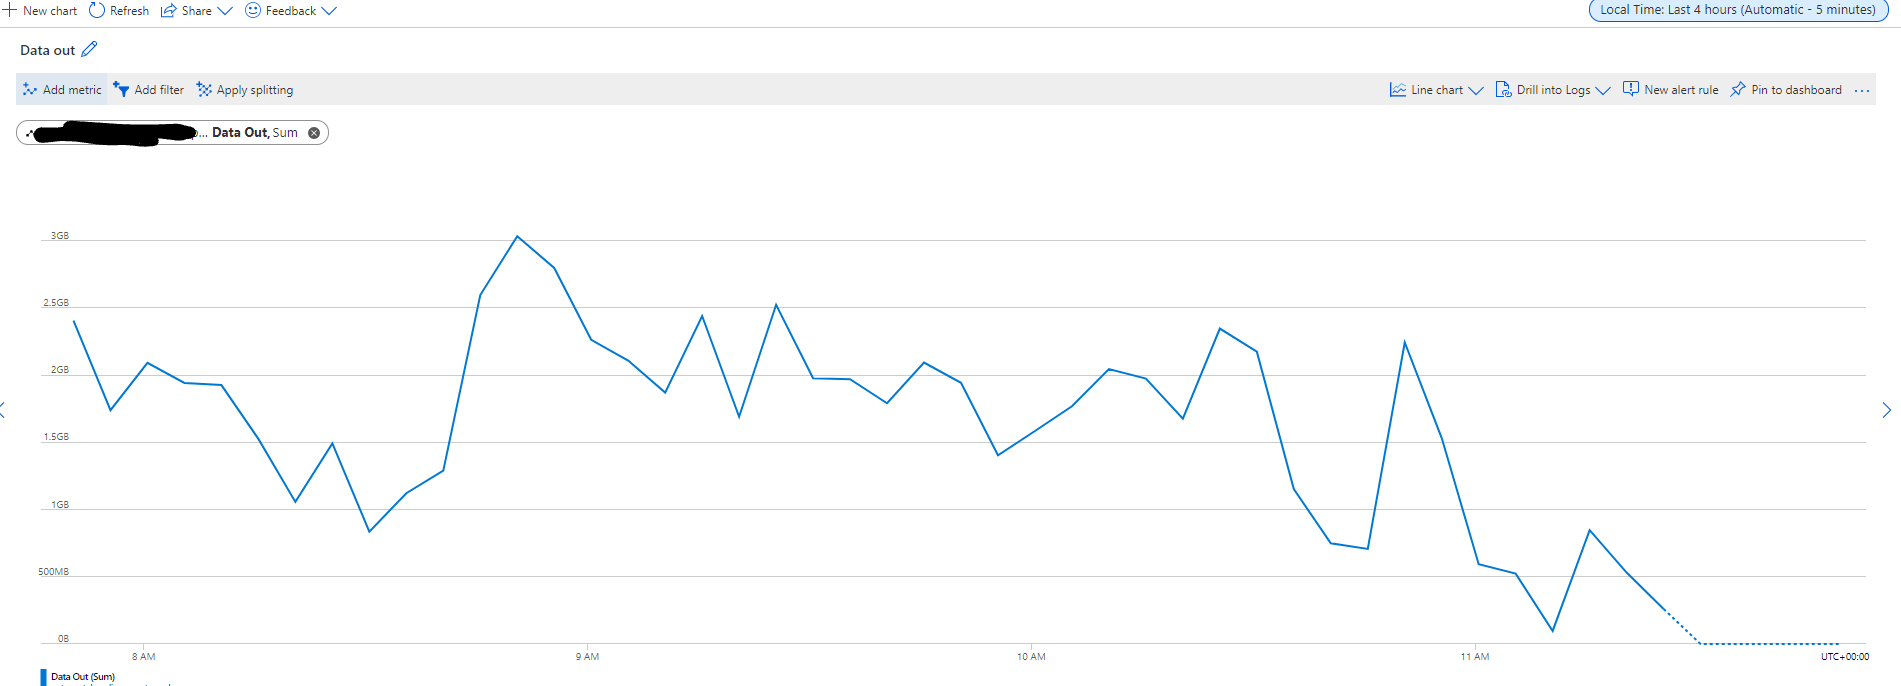Open the Line chart type dropdown
Screen dimensions: 1901x686
(1477, 89)
